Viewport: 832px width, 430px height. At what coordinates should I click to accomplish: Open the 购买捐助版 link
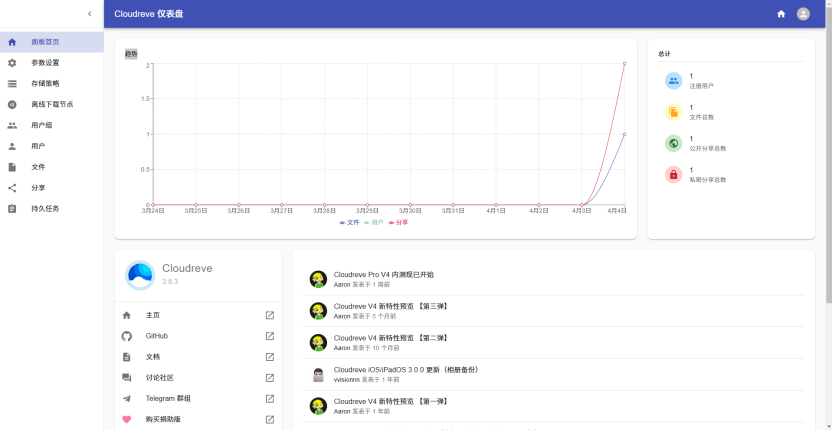pos(198,419)
